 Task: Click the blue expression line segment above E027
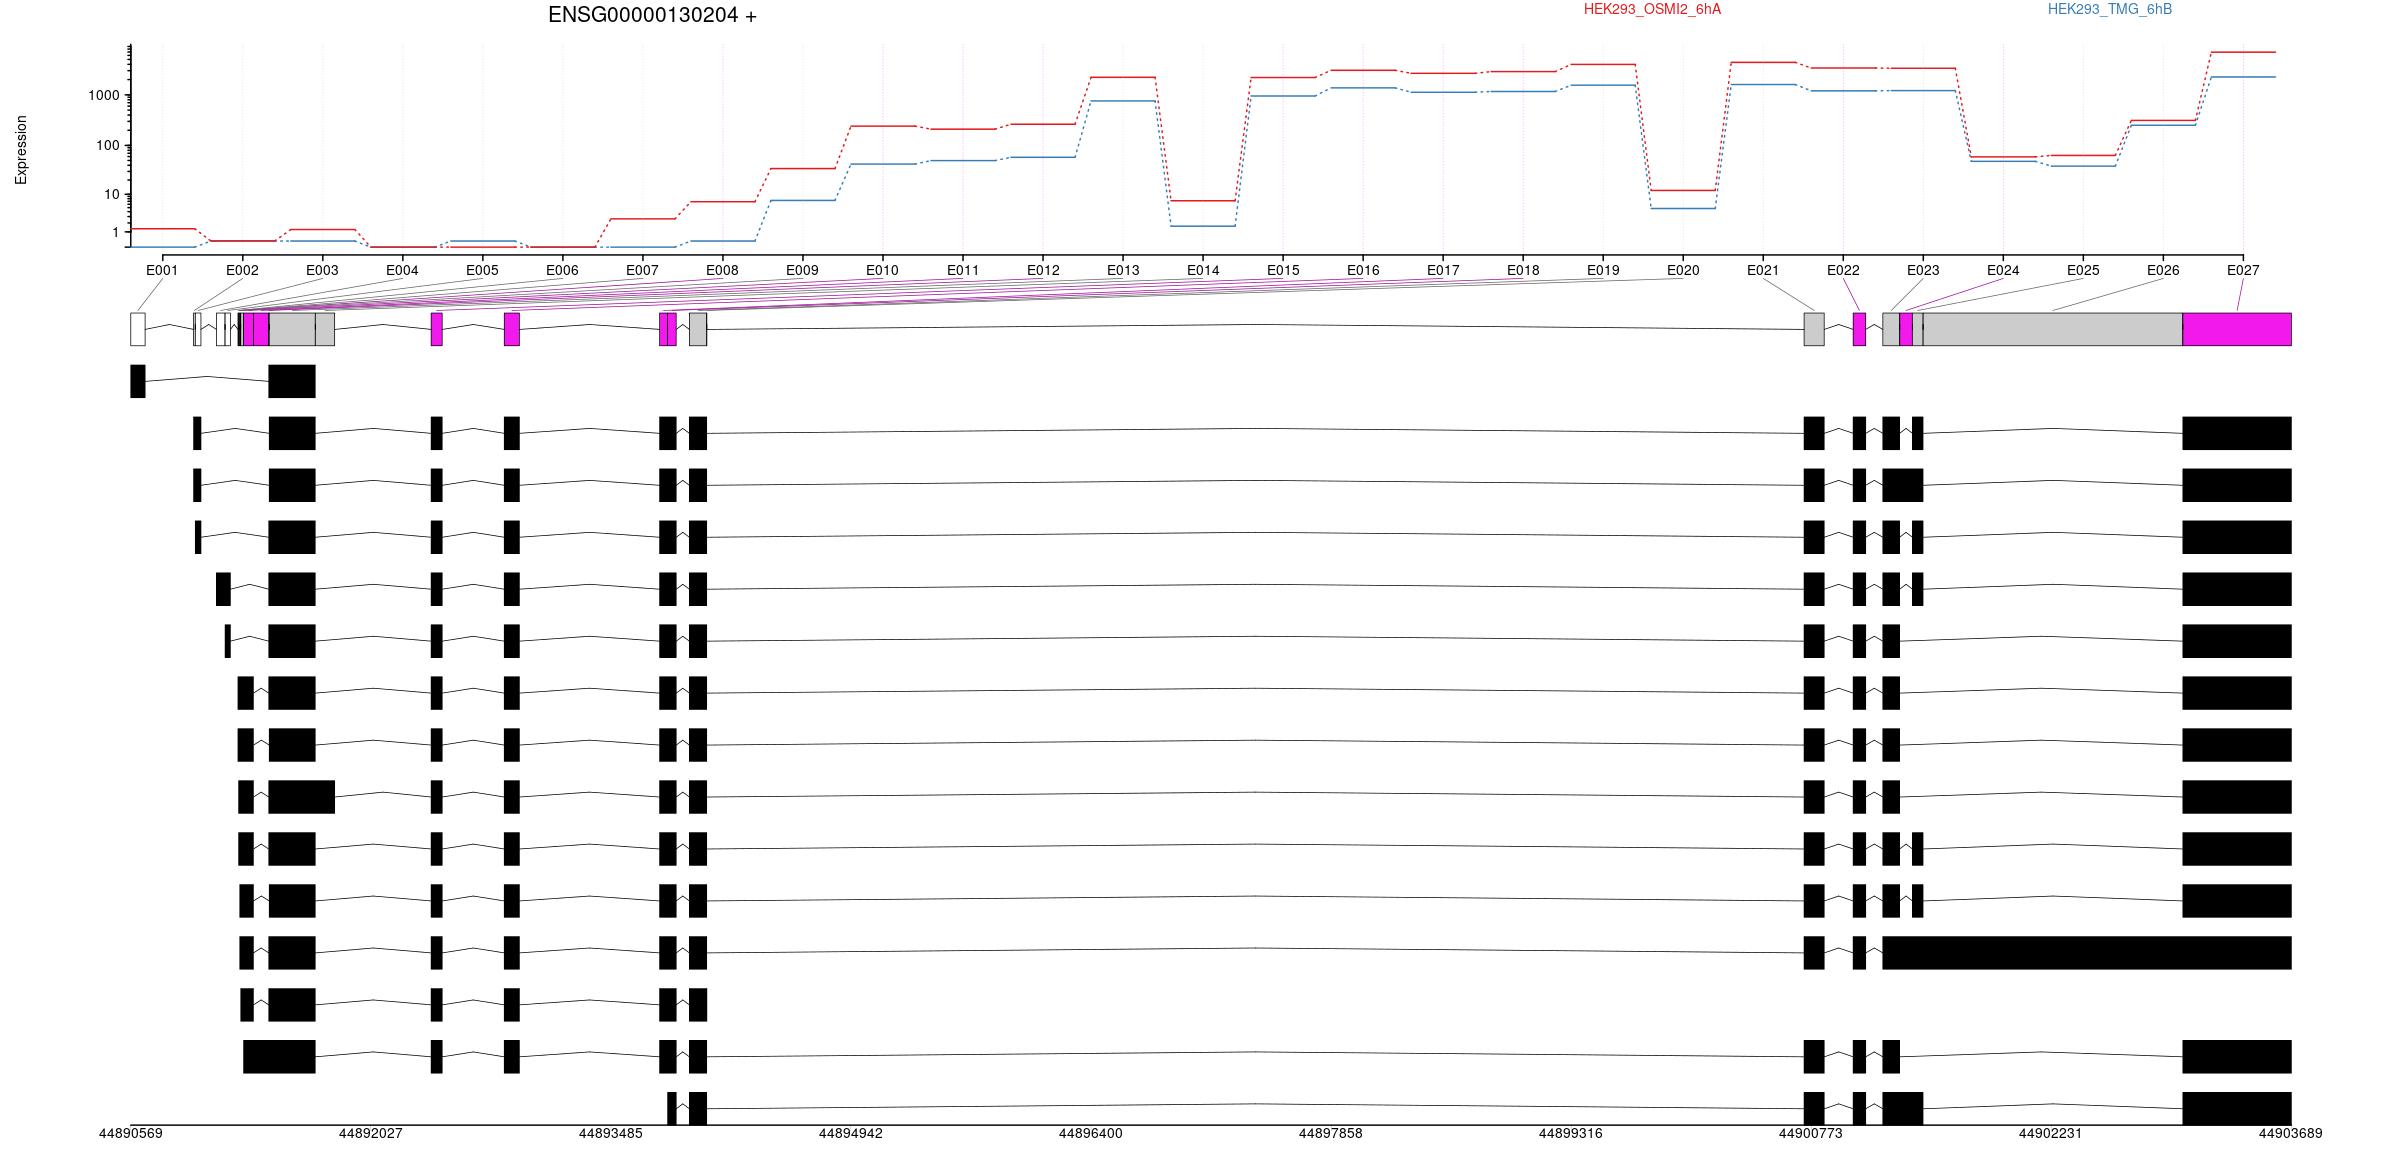tap(2243, 77)
